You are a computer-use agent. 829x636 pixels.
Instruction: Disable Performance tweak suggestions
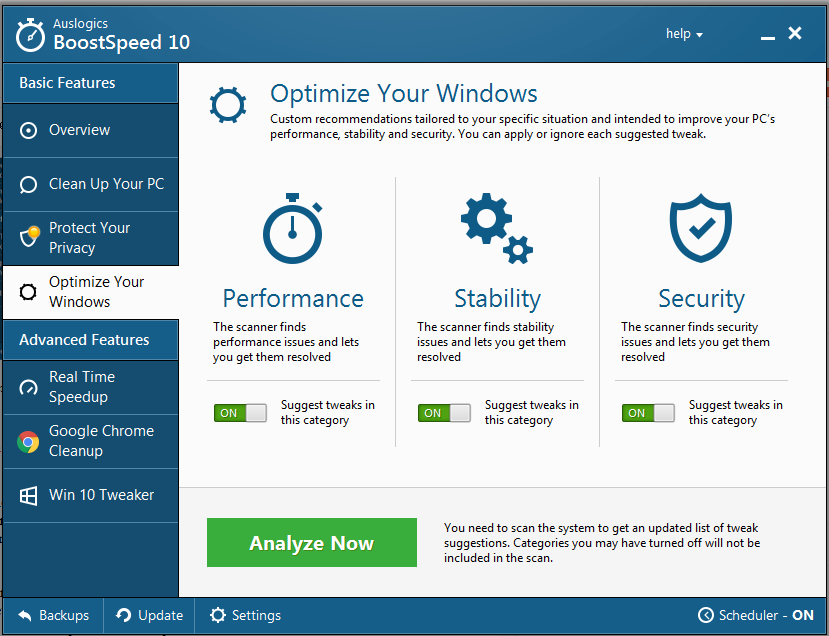point(240,412)
